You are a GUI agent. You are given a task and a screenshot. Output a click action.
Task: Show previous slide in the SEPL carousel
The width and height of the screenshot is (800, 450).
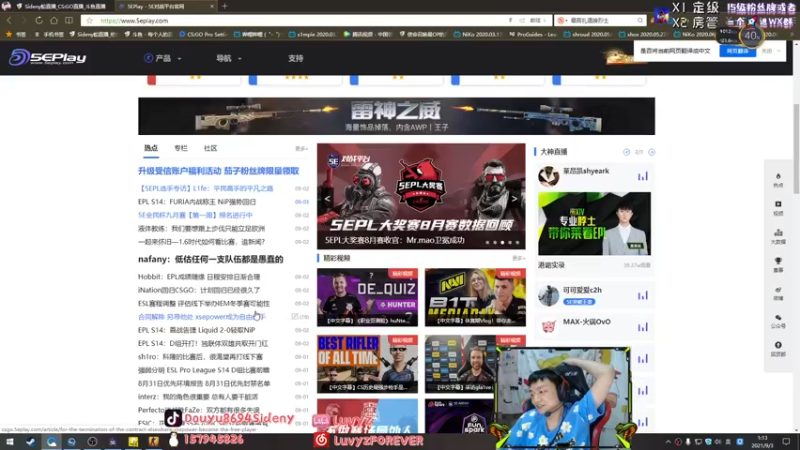(x=328, y=198)
